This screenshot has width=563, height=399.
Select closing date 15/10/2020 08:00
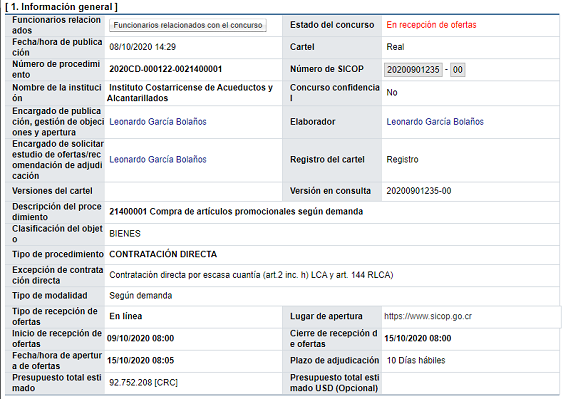(418, 338)
